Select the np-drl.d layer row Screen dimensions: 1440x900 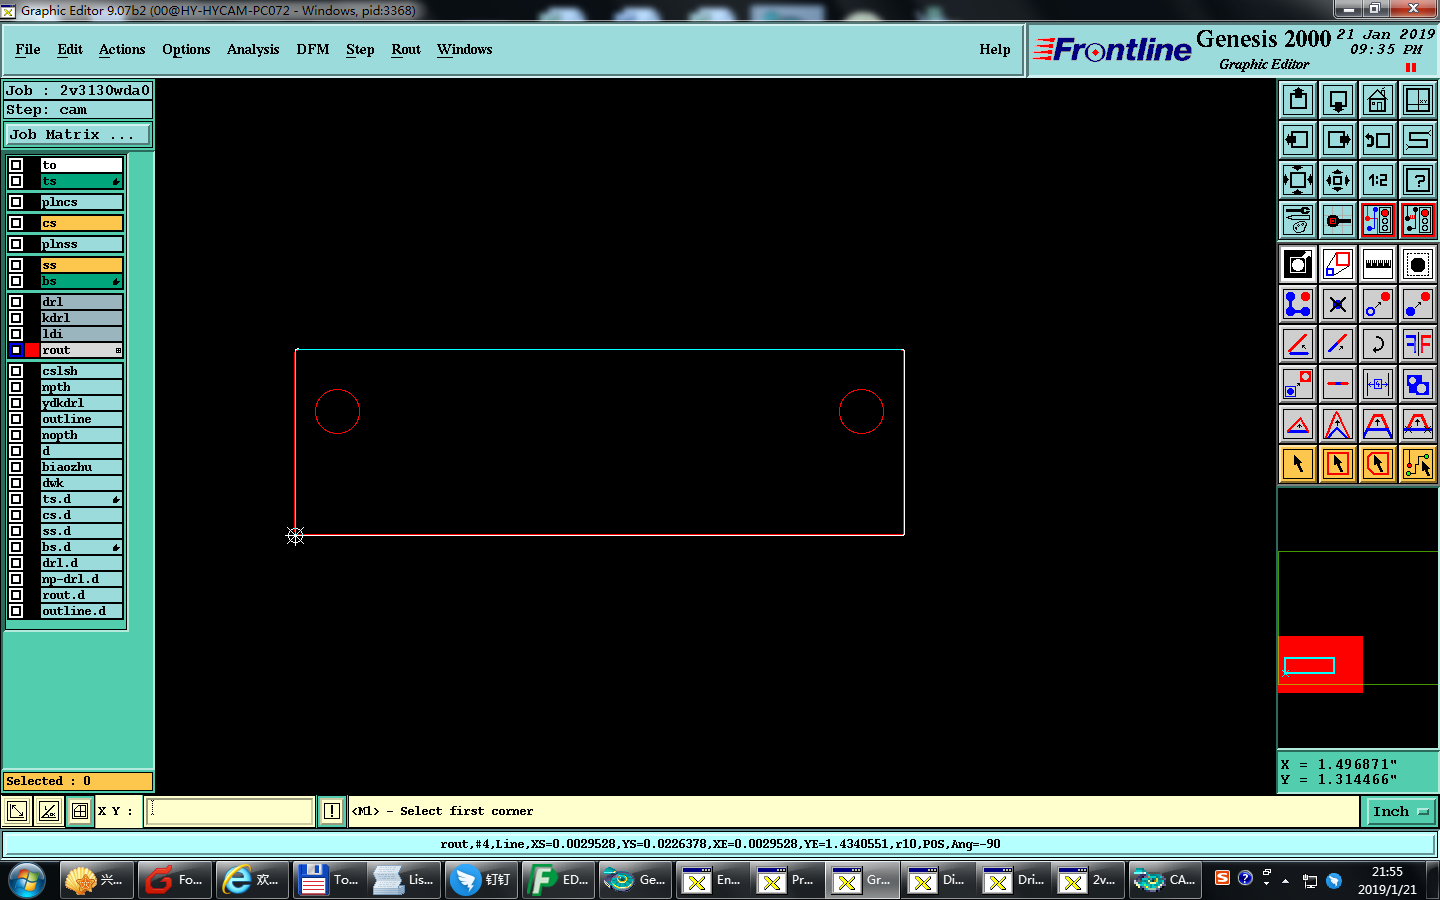pos(82,579)
